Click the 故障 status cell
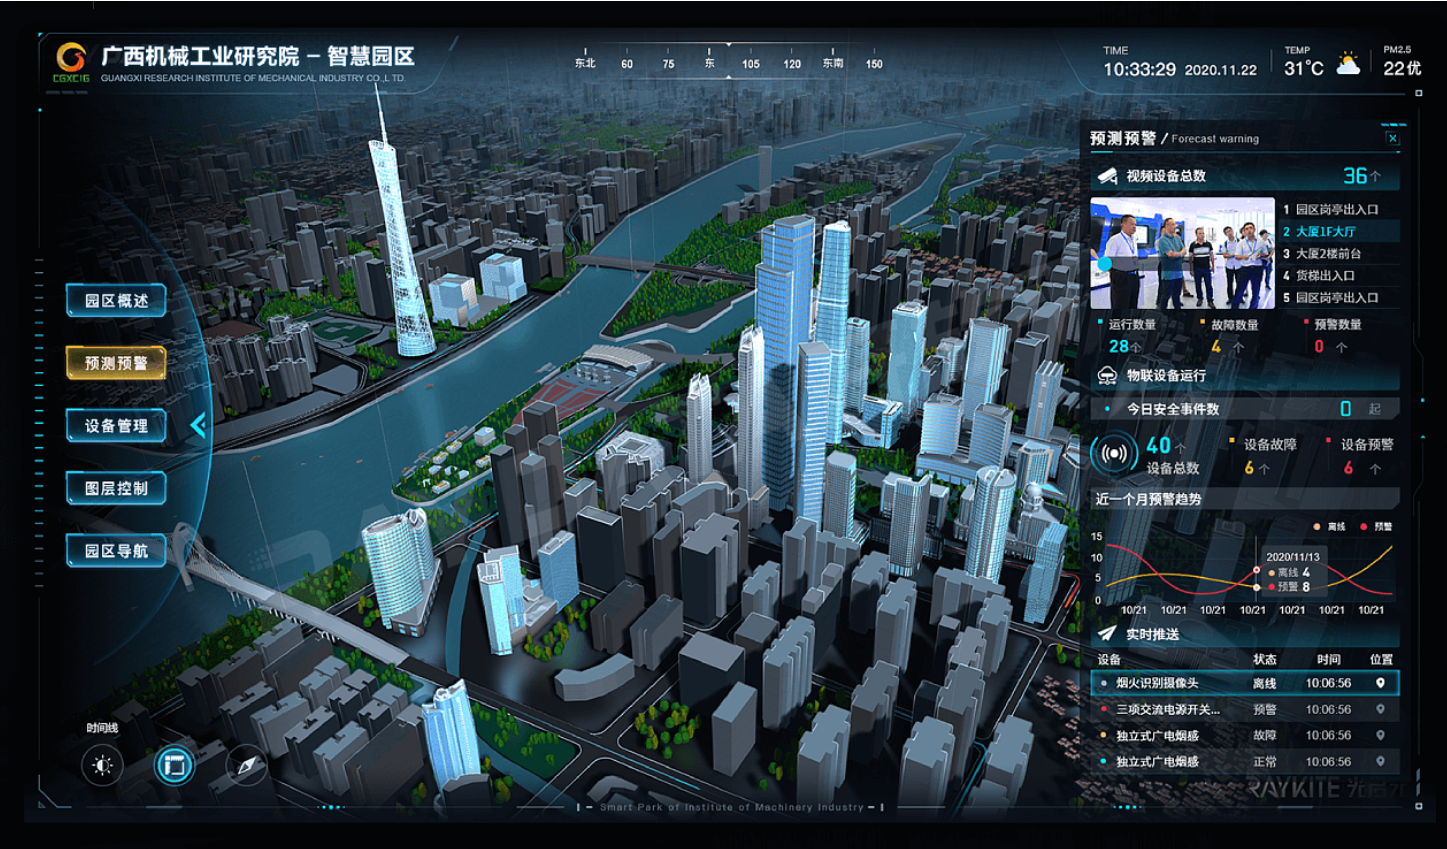This screenshot has width=1447, height=849. [1264, 735]
